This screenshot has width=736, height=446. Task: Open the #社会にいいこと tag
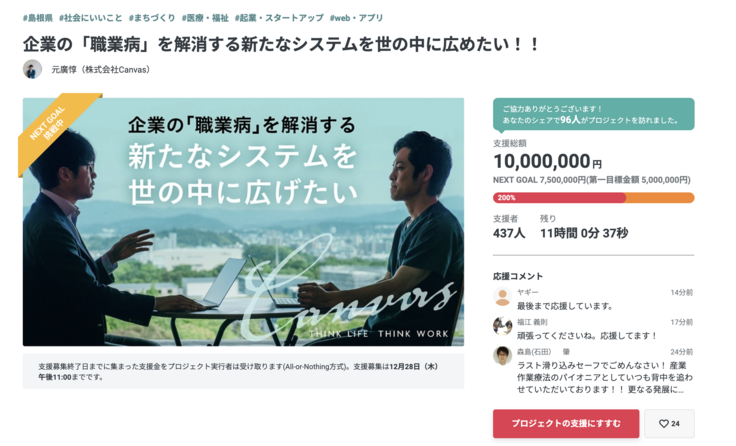coord(90,18)
